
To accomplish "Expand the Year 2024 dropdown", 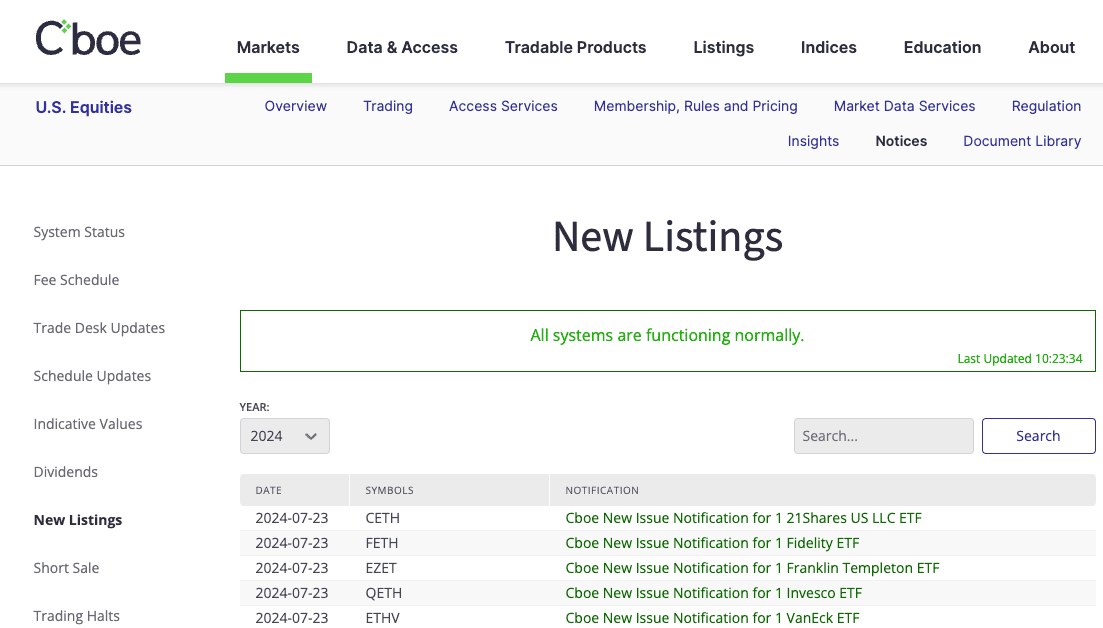I will click(285, 436).
